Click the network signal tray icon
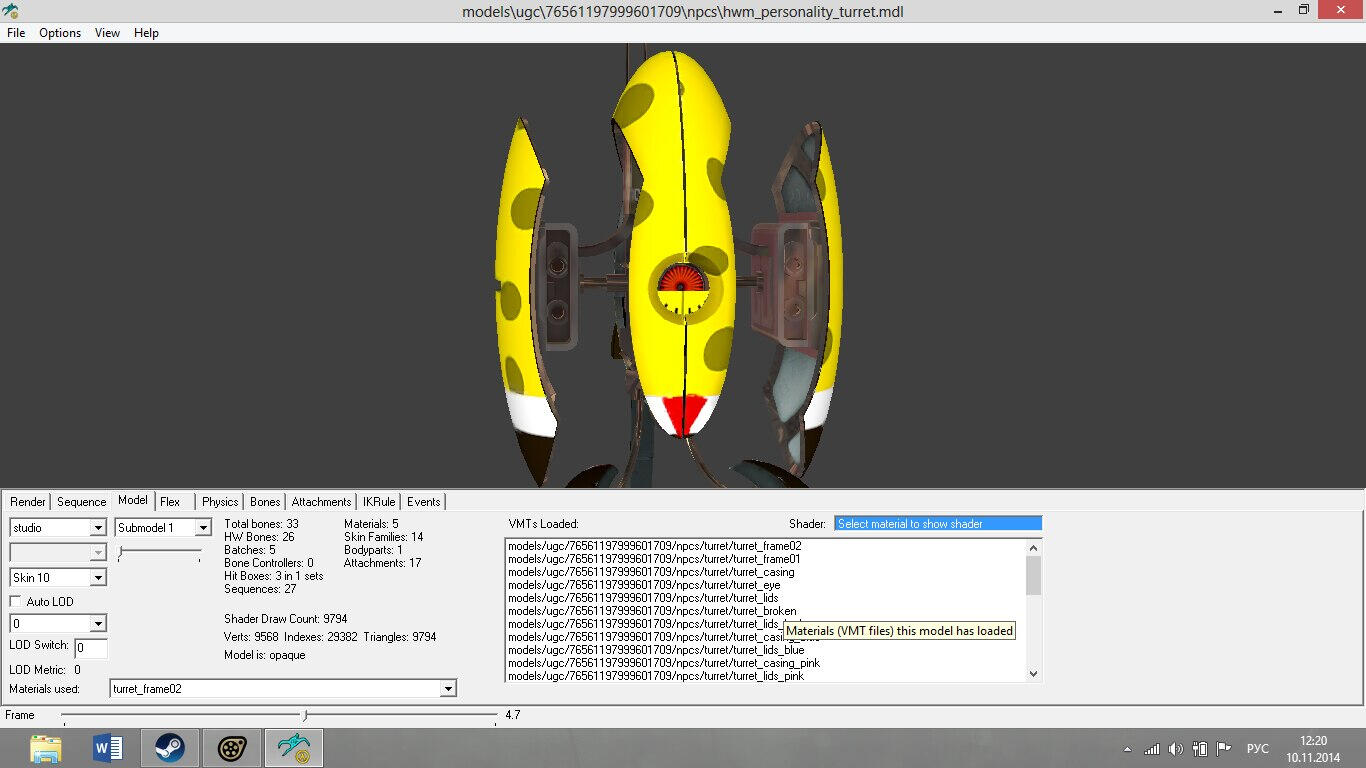Screen dimensions: 1366x768 point(1152,749)
